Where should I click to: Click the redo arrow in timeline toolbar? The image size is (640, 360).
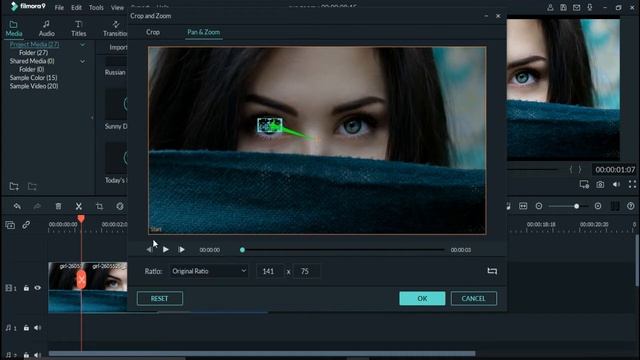pos(37,207)
